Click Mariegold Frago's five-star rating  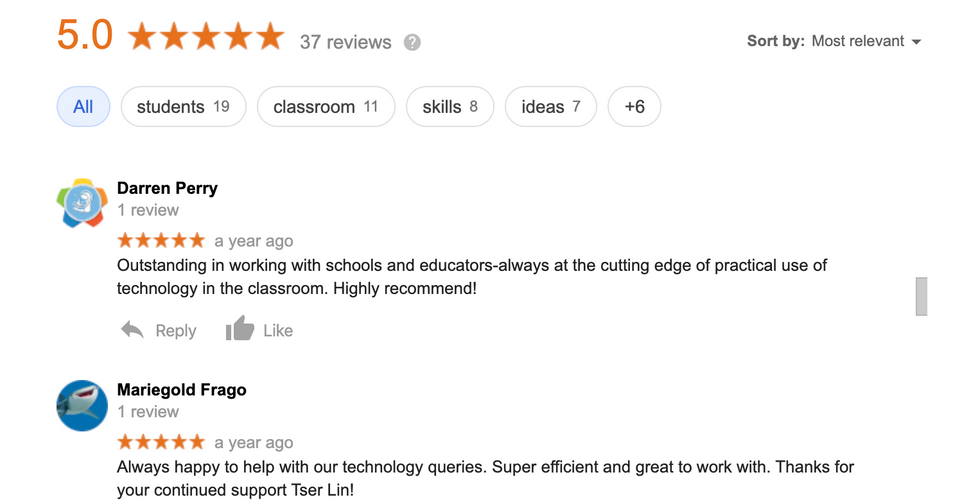[x=161, y=442]
